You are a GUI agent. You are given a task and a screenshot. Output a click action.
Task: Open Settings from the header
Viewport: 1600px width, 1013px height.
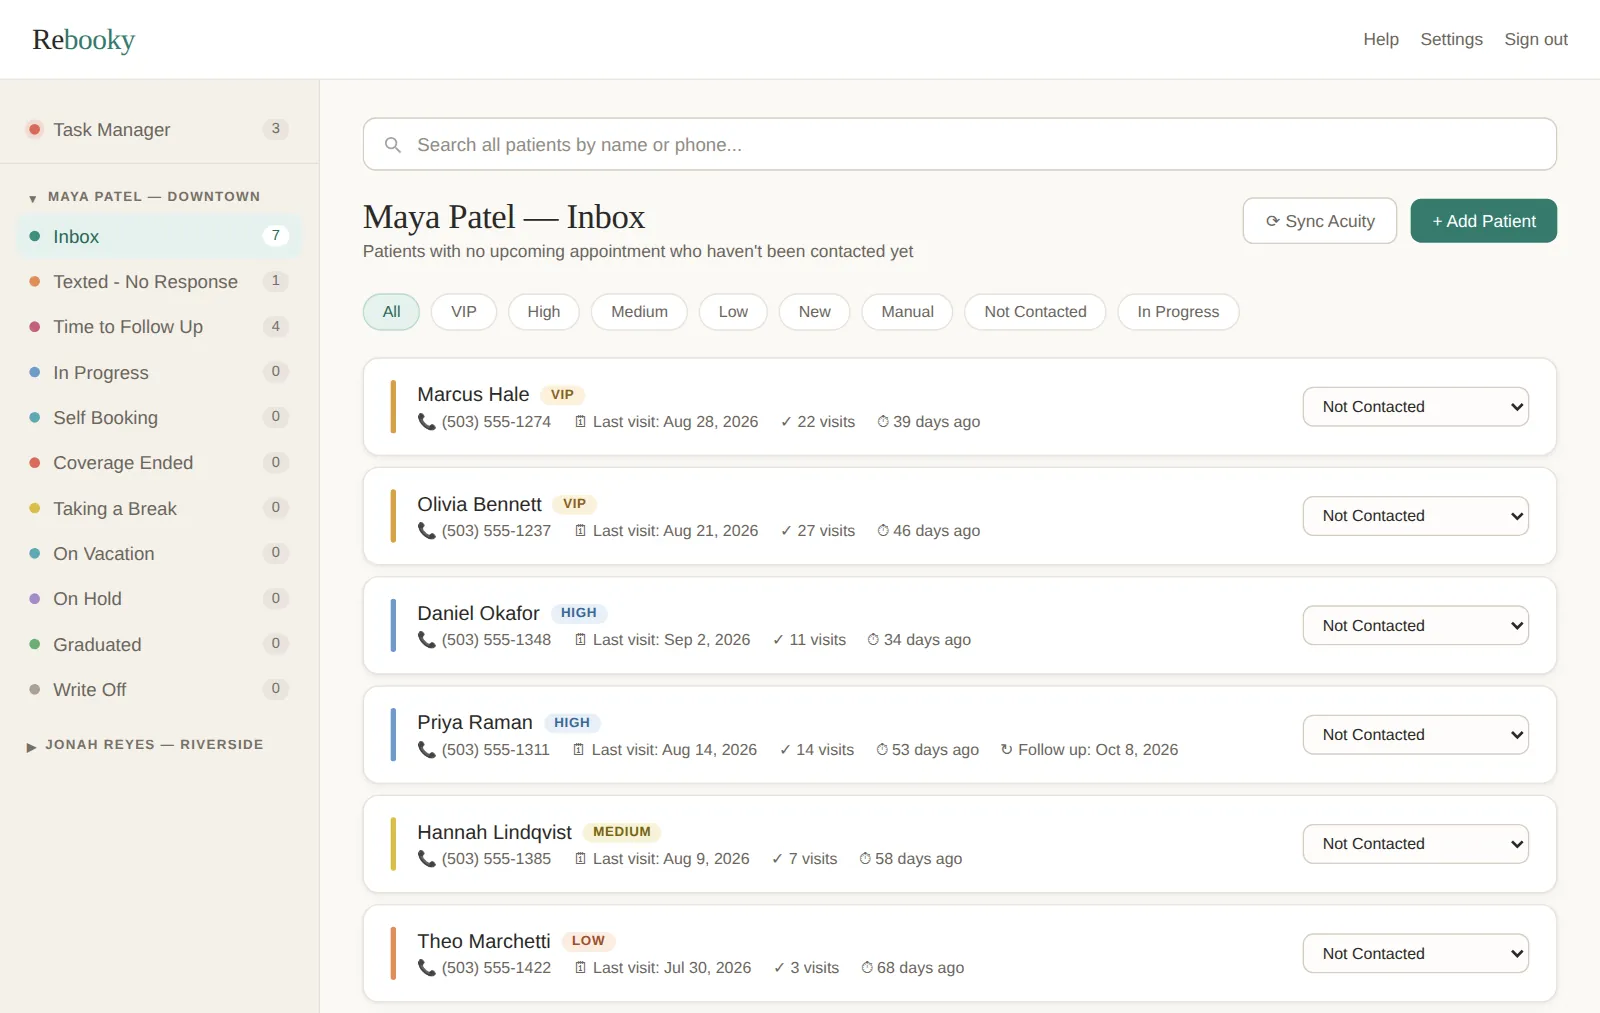[1451, 39]
